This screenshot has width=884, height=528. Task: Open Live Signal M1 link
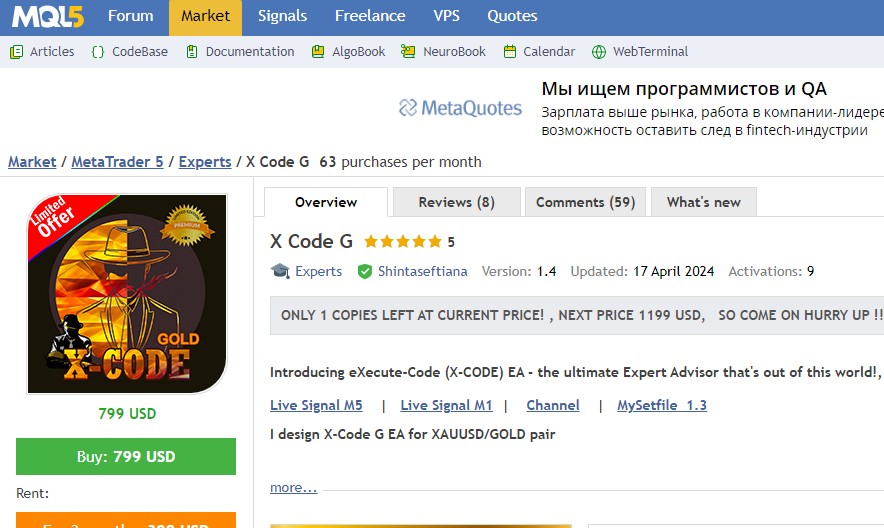pos(447,406)
